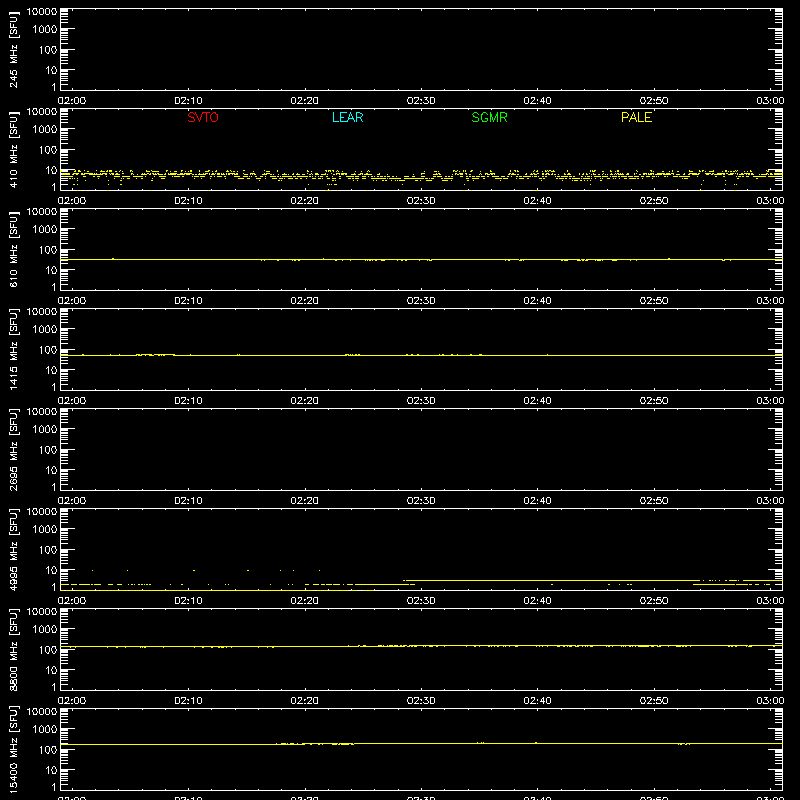Click the green SGMR station label

click(489, 117)
